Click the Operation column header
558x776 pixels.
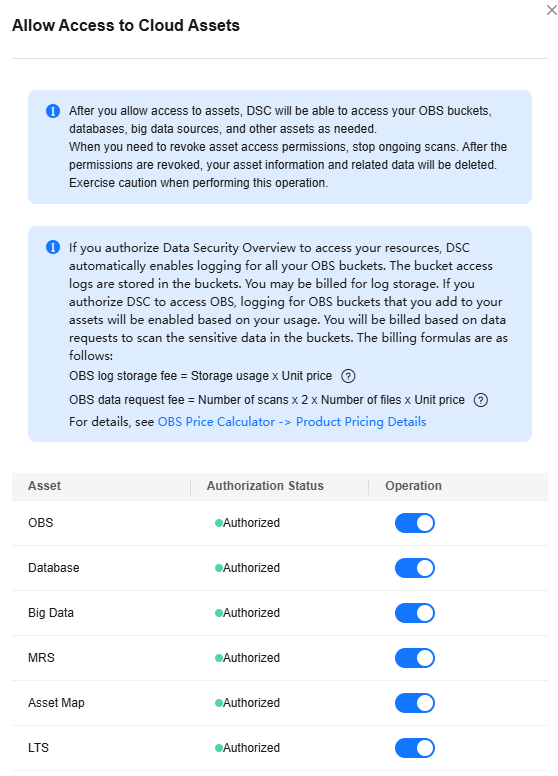(414, 485)
